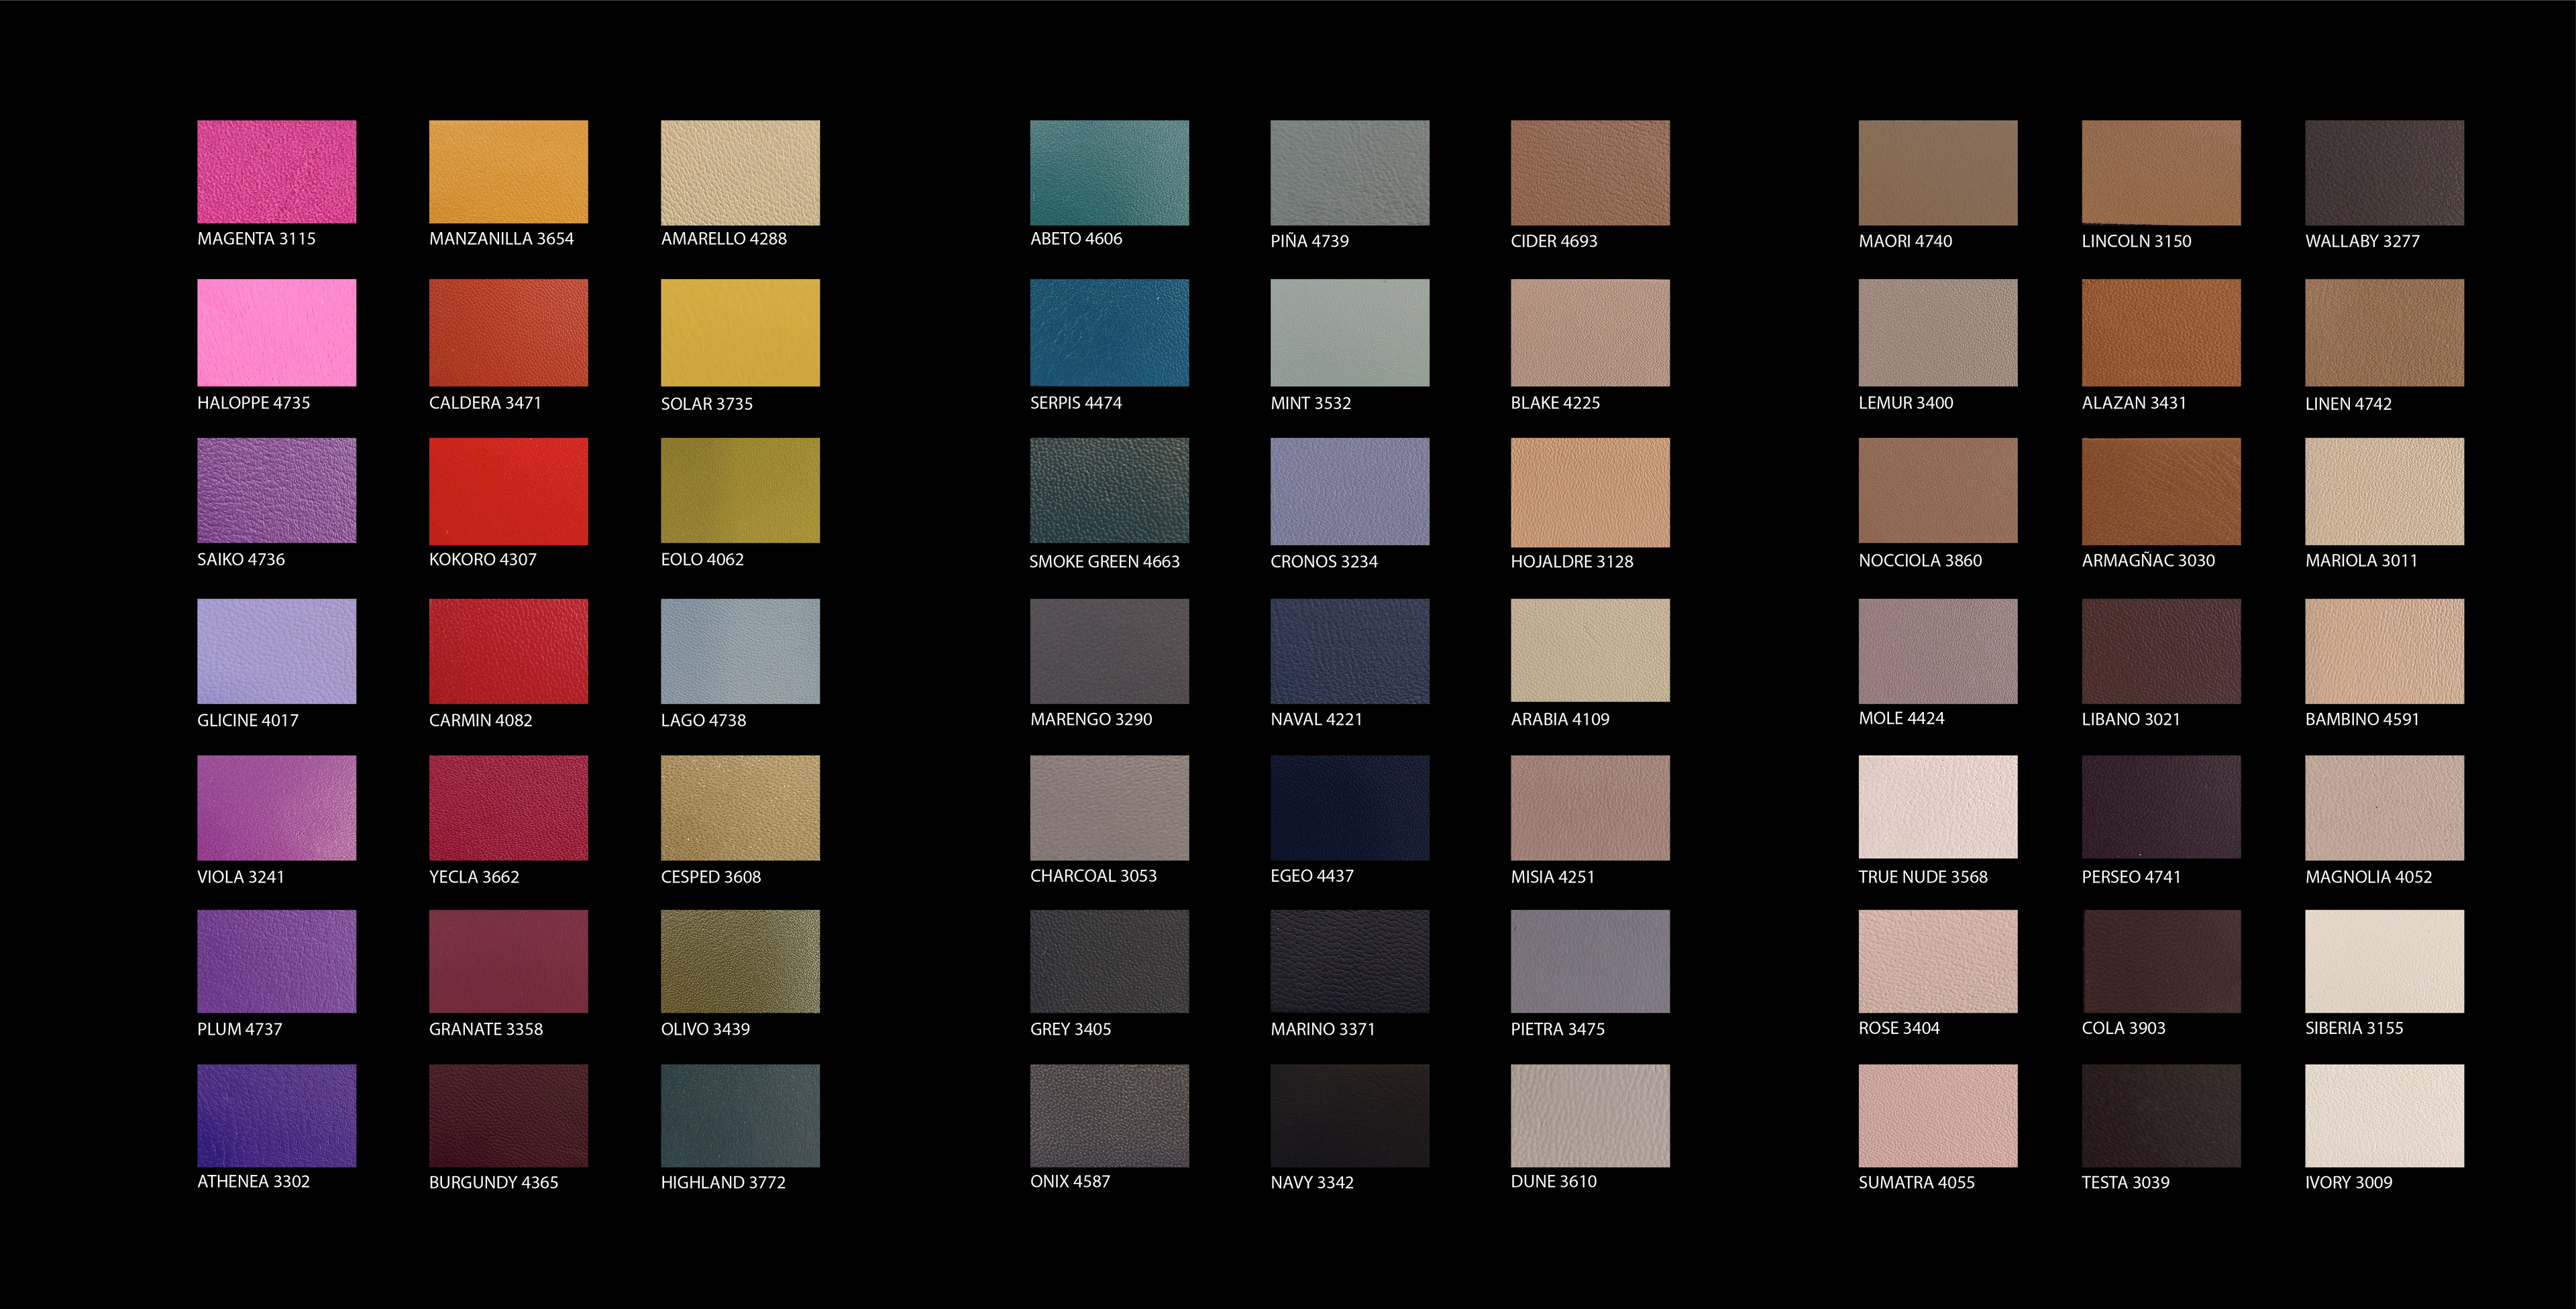Click the Ivory 3009 swatch
Viewport: 2576px width, 1309px height.
click(2384, 1115)
